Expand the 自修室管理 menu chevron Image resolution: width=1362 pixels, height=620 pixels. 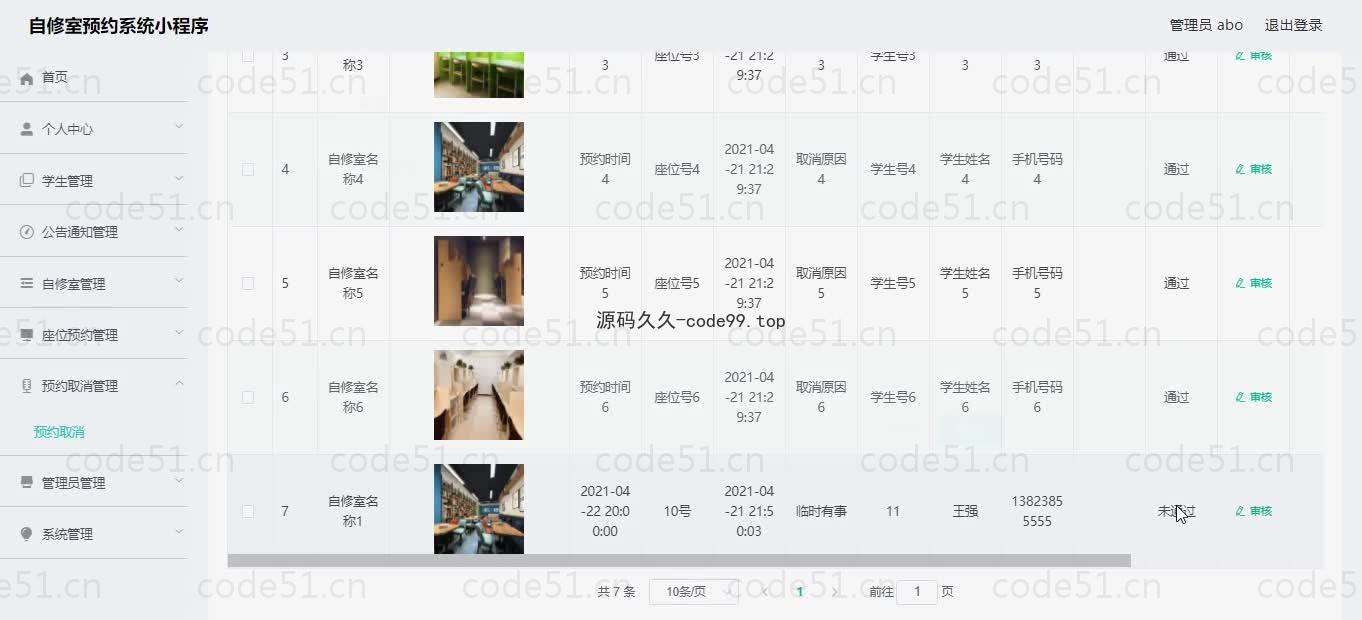coord(179,281)
